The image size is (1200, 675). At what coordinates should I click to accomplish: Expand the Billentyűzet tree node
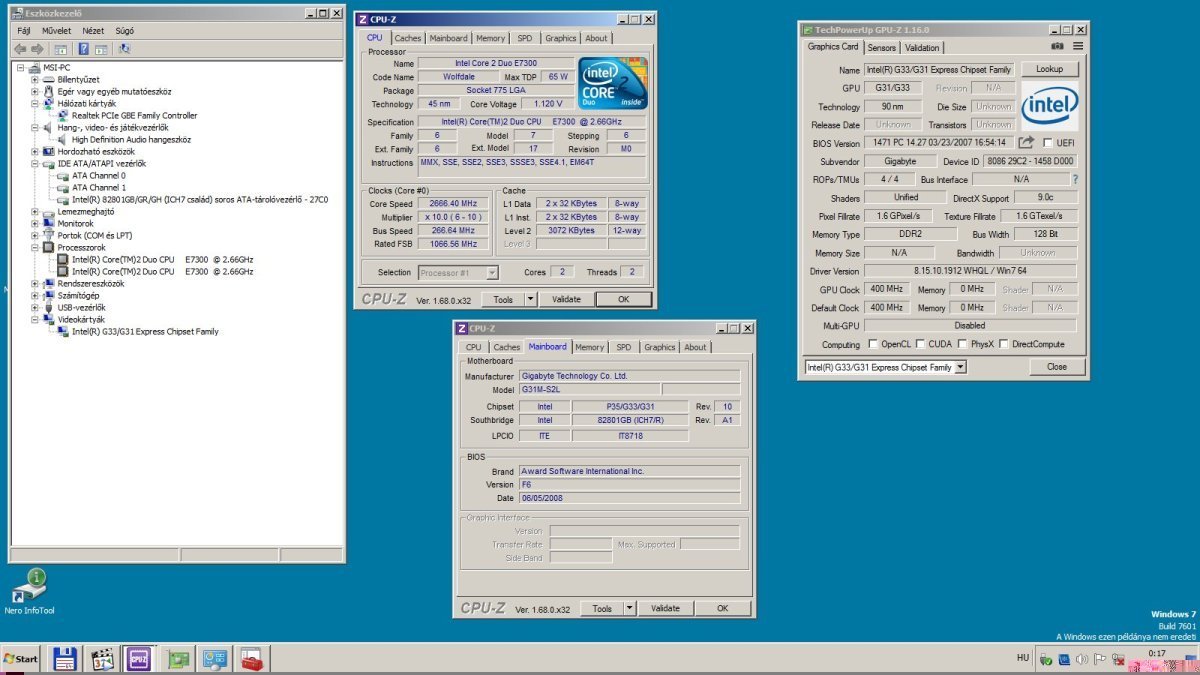(35, 79)
